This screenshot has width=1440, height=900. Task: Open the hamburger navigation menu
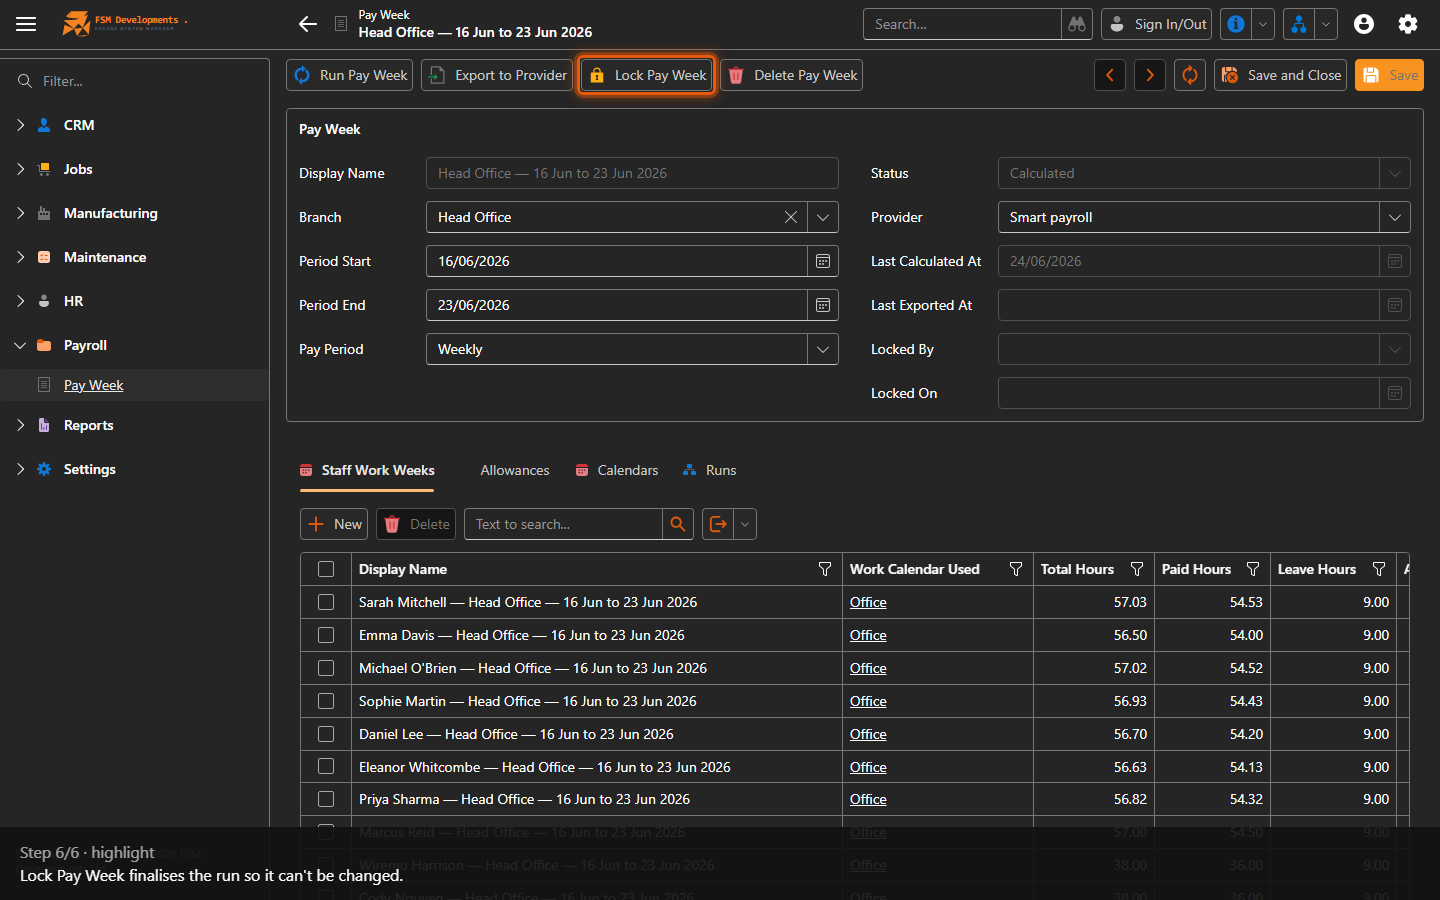(26, 24)
